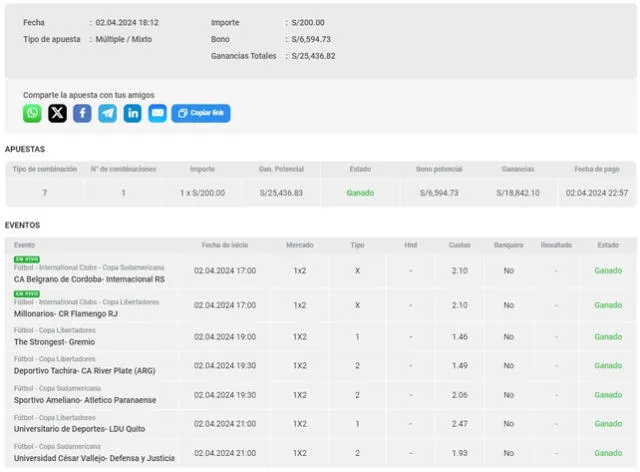The height and width of the screenshot is (472, 640).
Task: Click cuota 1.49 for Deportivo Tachira match
Action: pos(460,365)
